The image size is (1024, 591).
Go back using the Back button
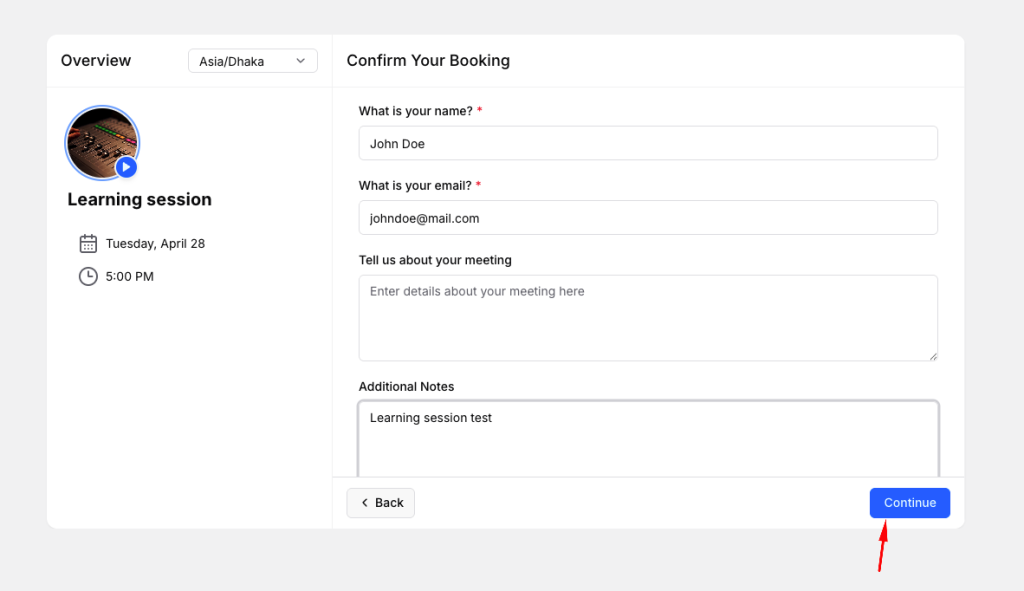[381, 503]
